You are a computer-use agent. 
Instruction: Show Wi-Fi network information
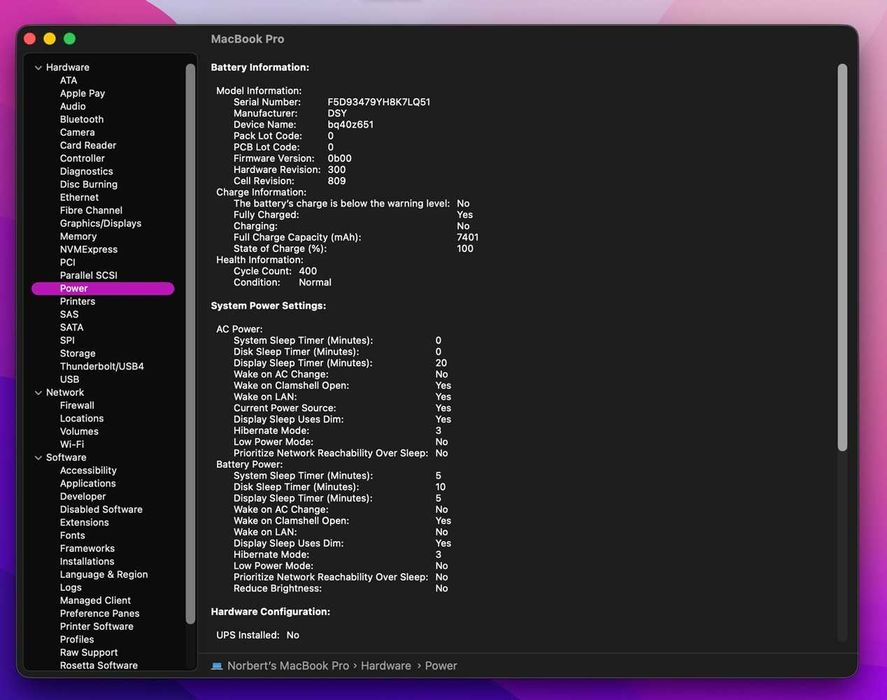point(72,445)
